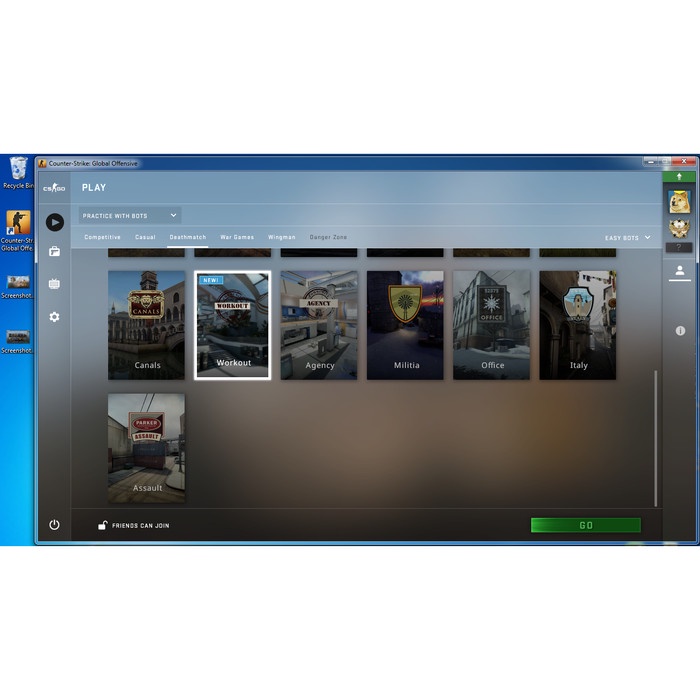700x700 pixels.
Task: Select the Office map card
Action: 492,325
